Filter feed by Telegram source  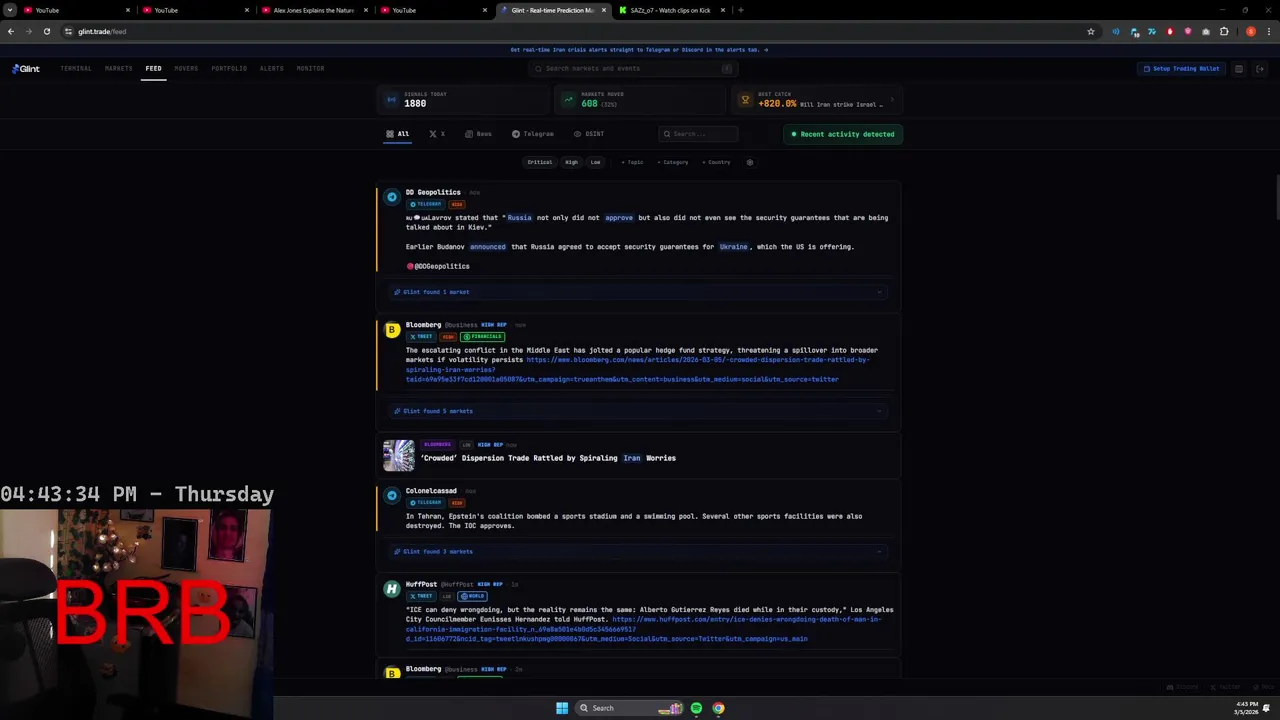(x=533, y=134)
